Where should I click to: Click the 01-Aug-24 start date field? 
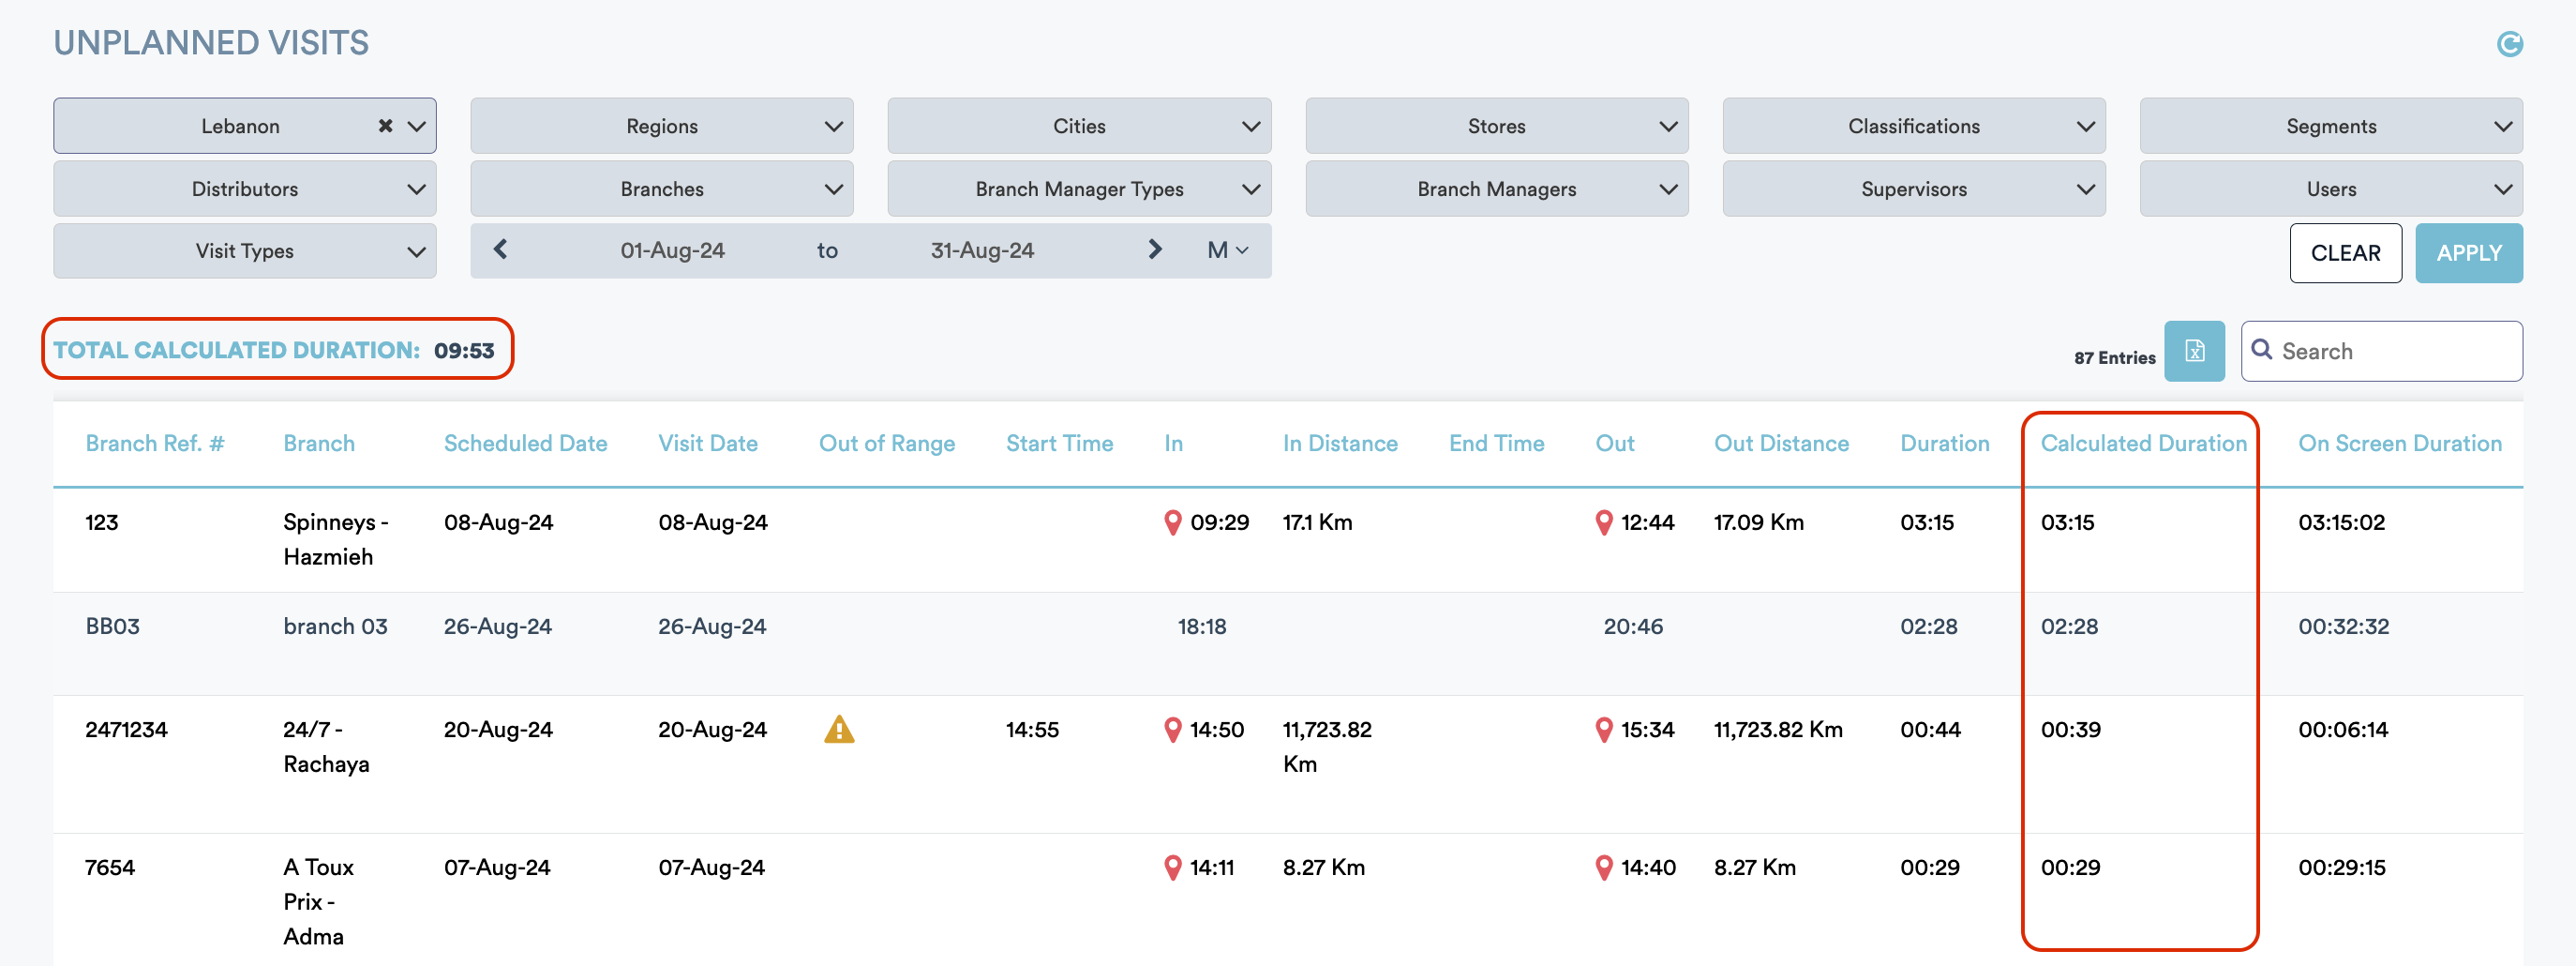coord(672,250)
